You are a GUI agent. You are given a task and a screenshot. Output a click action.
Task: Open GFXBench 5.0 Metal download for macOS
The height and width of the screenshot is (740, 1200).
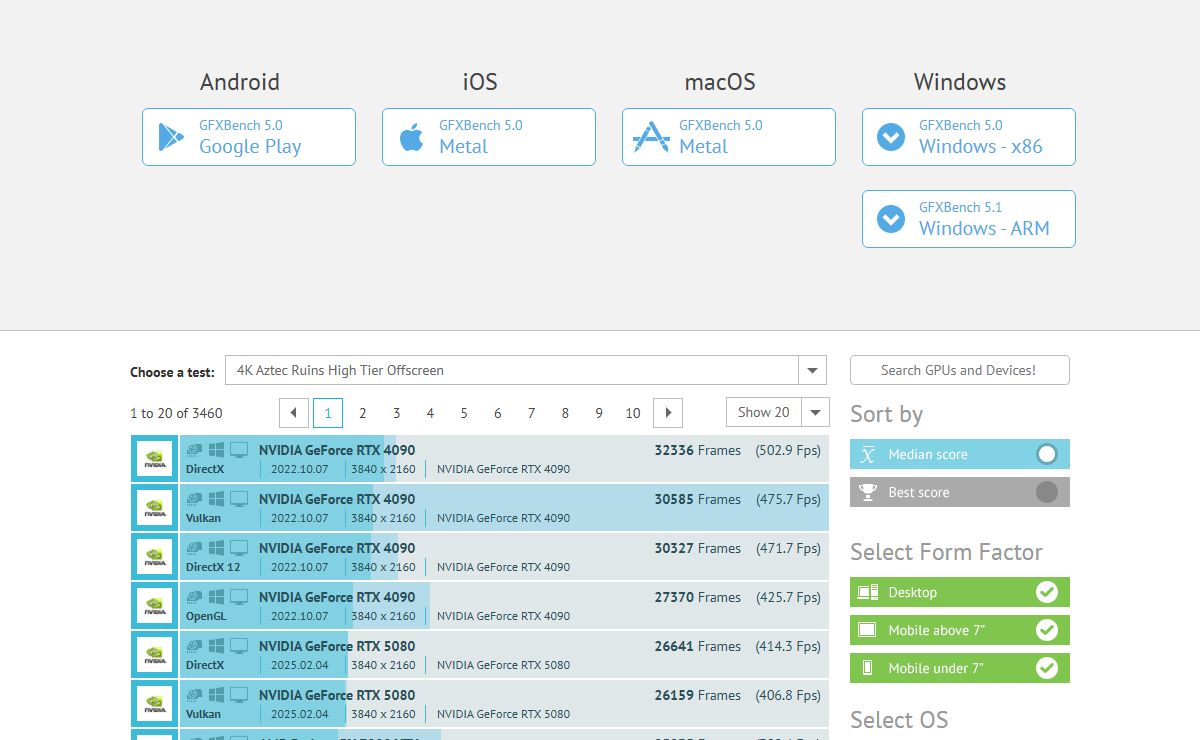click(729, 137)
